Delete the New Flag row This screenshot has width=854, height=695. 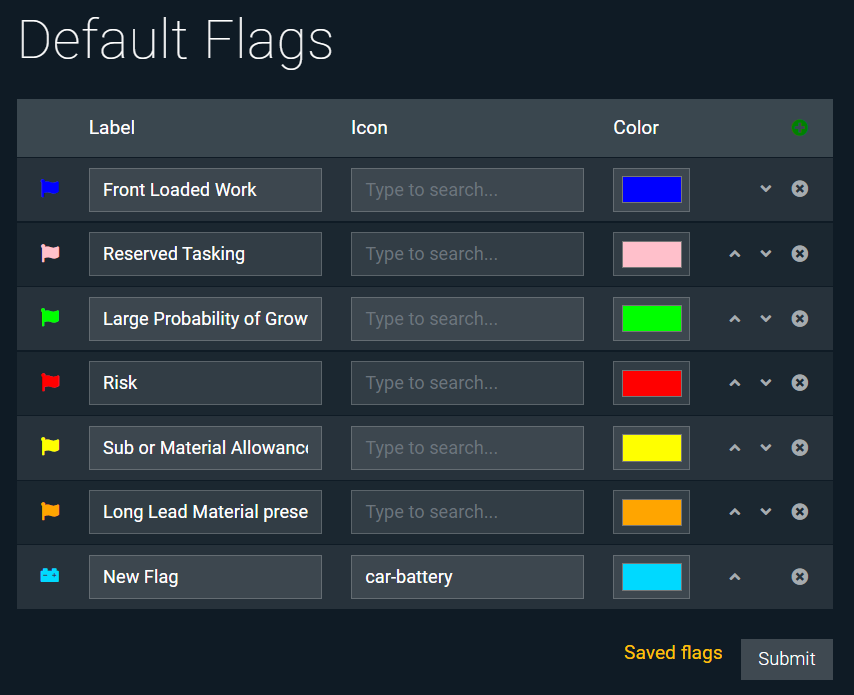pyautogui.click(x=799, y=577)
